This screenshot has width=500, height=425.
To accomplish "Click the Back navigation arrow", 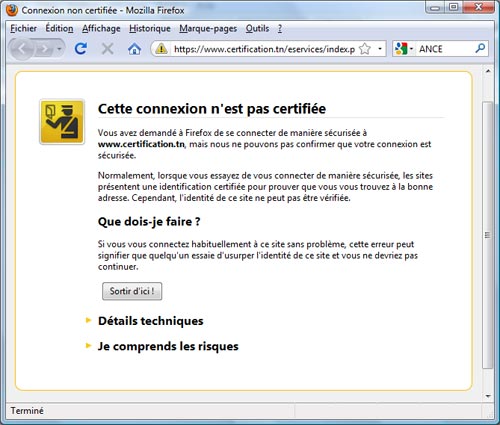I will (x=22, y=49).
